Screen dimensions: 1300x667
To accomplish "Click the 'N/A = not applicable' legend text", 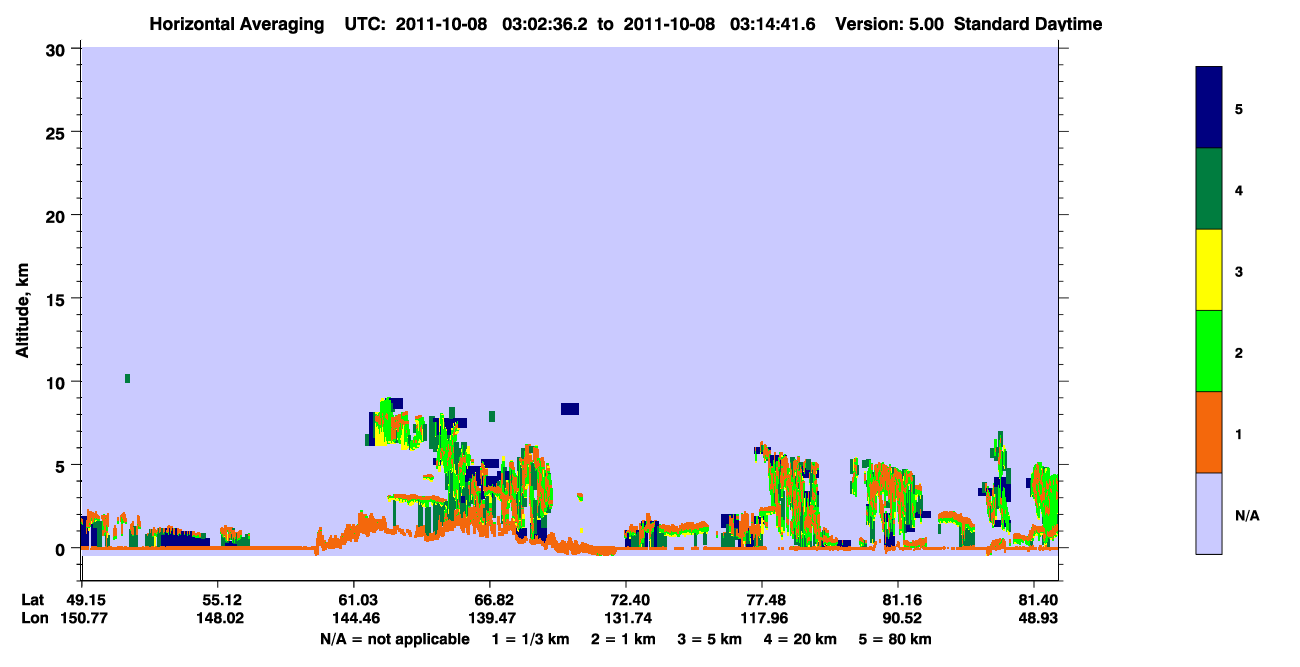I will [394, 639].
